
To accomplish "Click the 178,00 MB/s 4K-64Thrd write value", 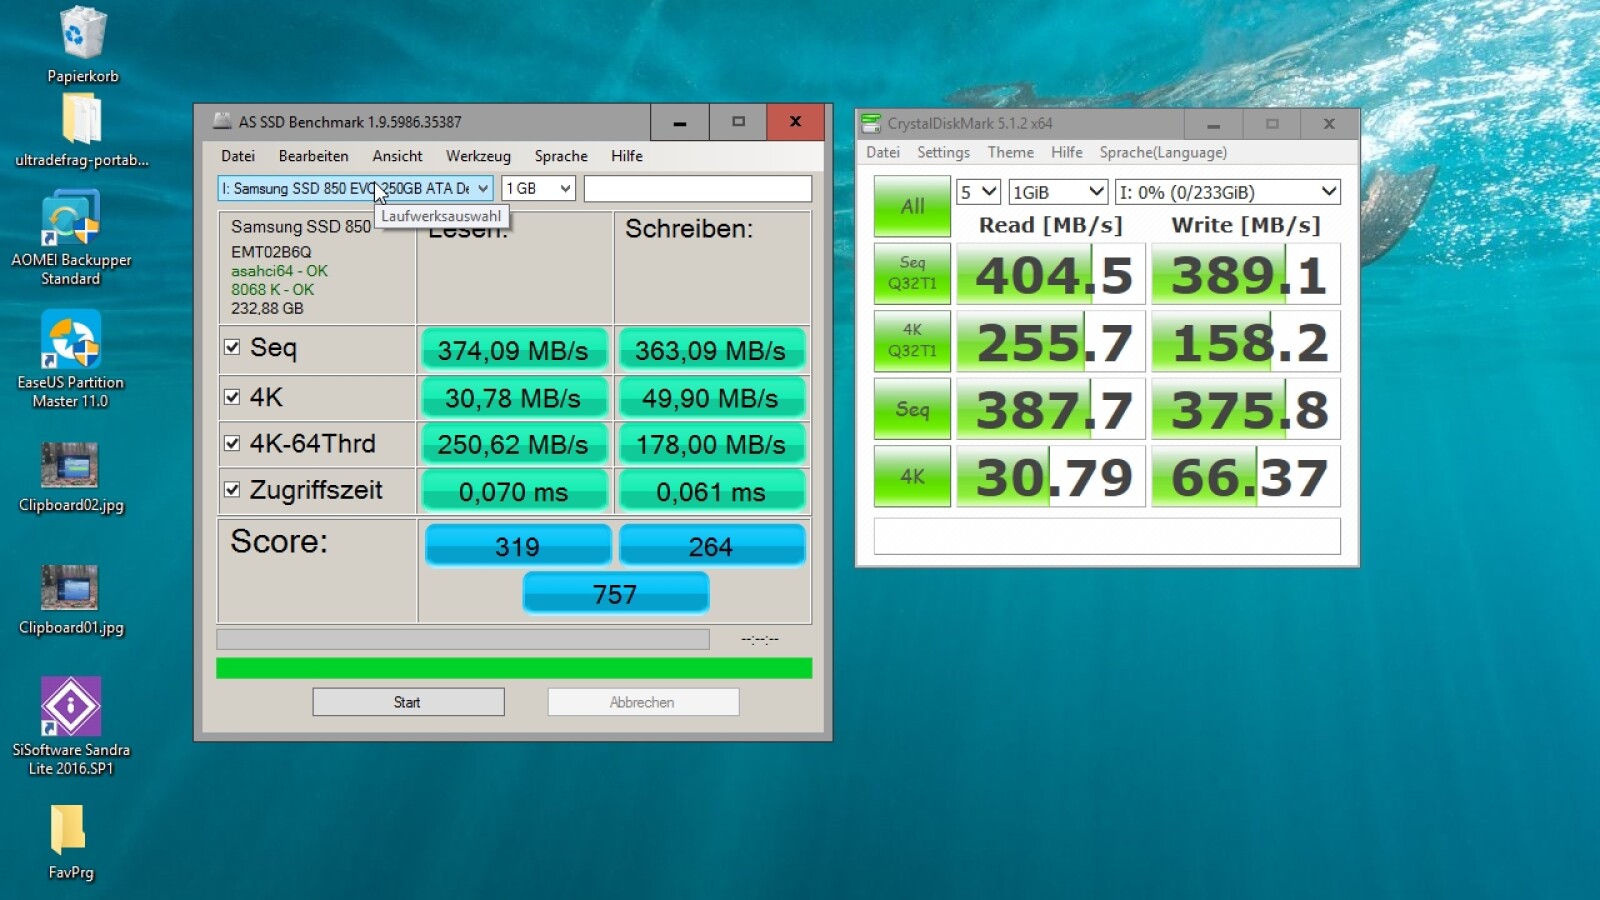I will coord(711,444).
